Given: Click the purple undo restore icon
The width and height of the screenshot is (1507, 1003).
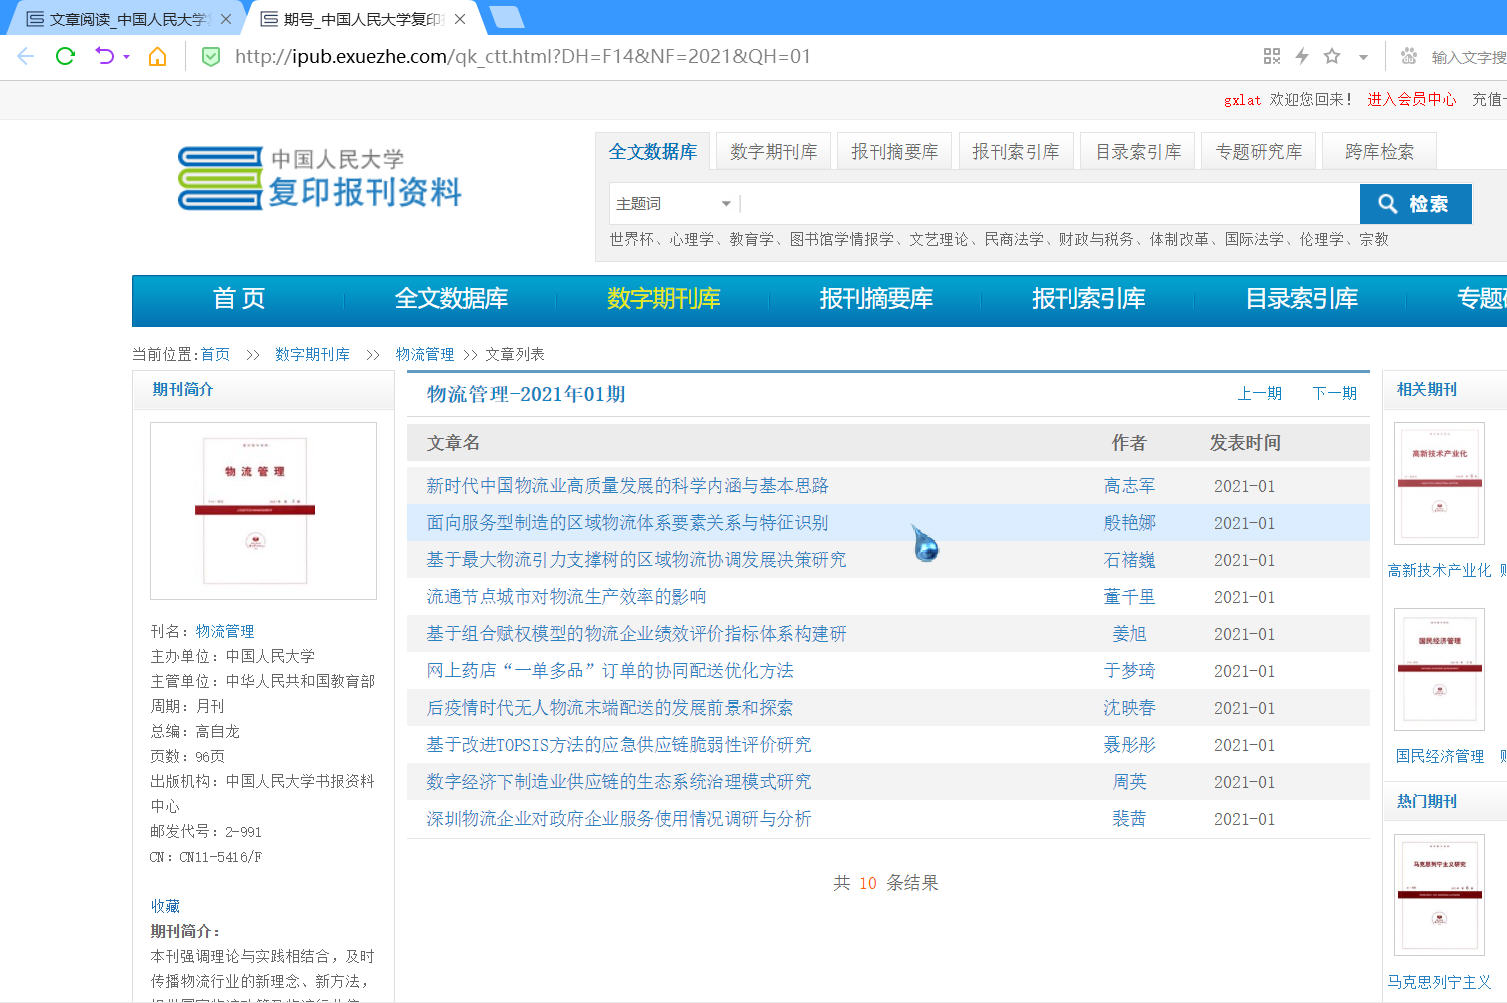Looking at the screenshot, I should click(x=104, y=56).
